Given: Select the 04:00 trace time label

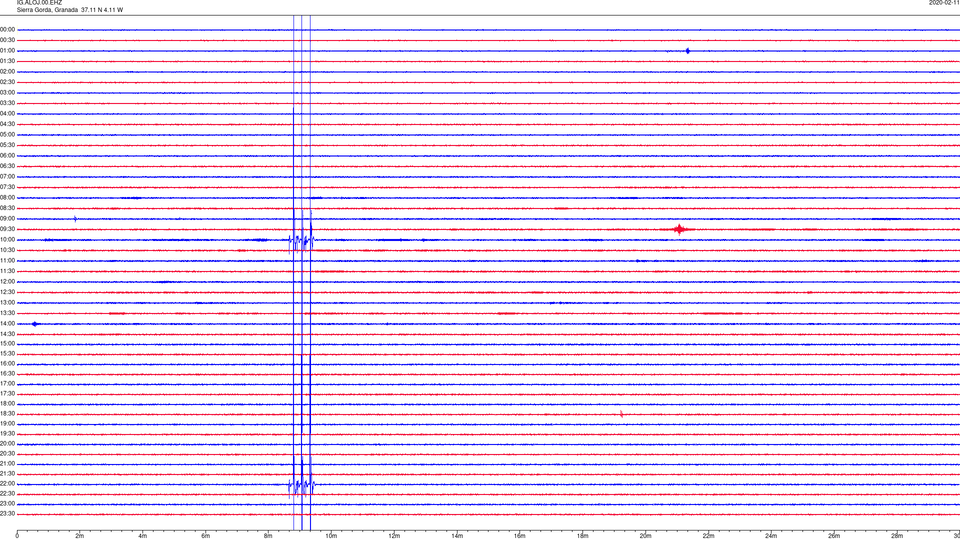Looking at the screenshot, I should 7,113.
